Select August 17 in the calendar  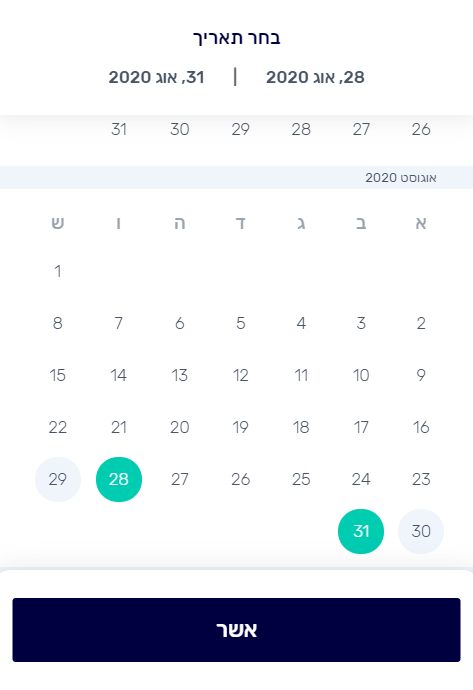point(361,427)
